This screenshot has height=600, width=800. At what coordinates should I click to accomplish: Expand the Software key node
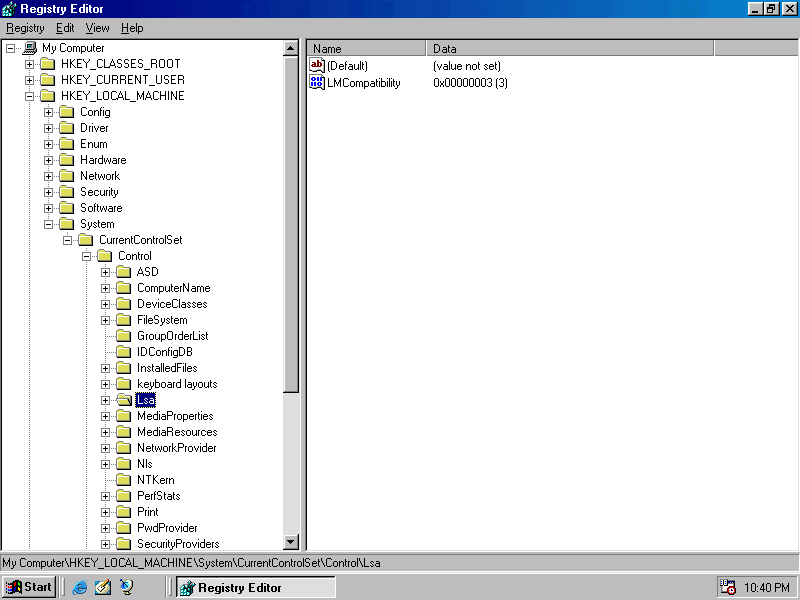point(49,208)
